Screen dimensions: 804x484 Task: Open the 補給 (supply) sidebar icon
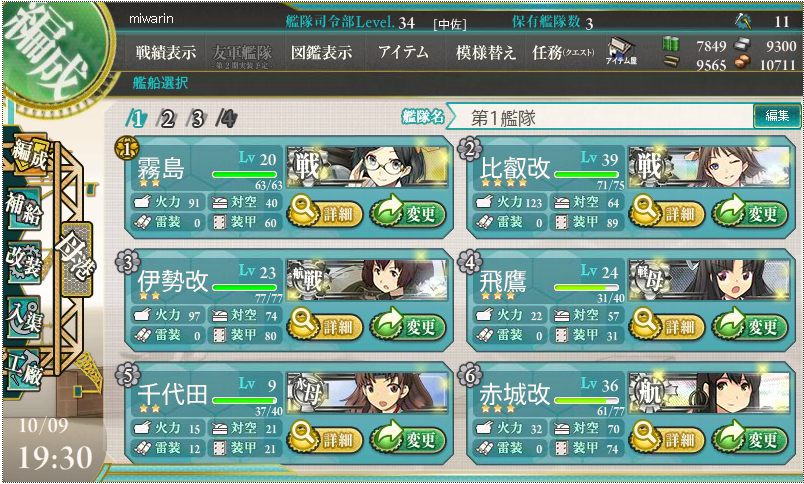23,209
